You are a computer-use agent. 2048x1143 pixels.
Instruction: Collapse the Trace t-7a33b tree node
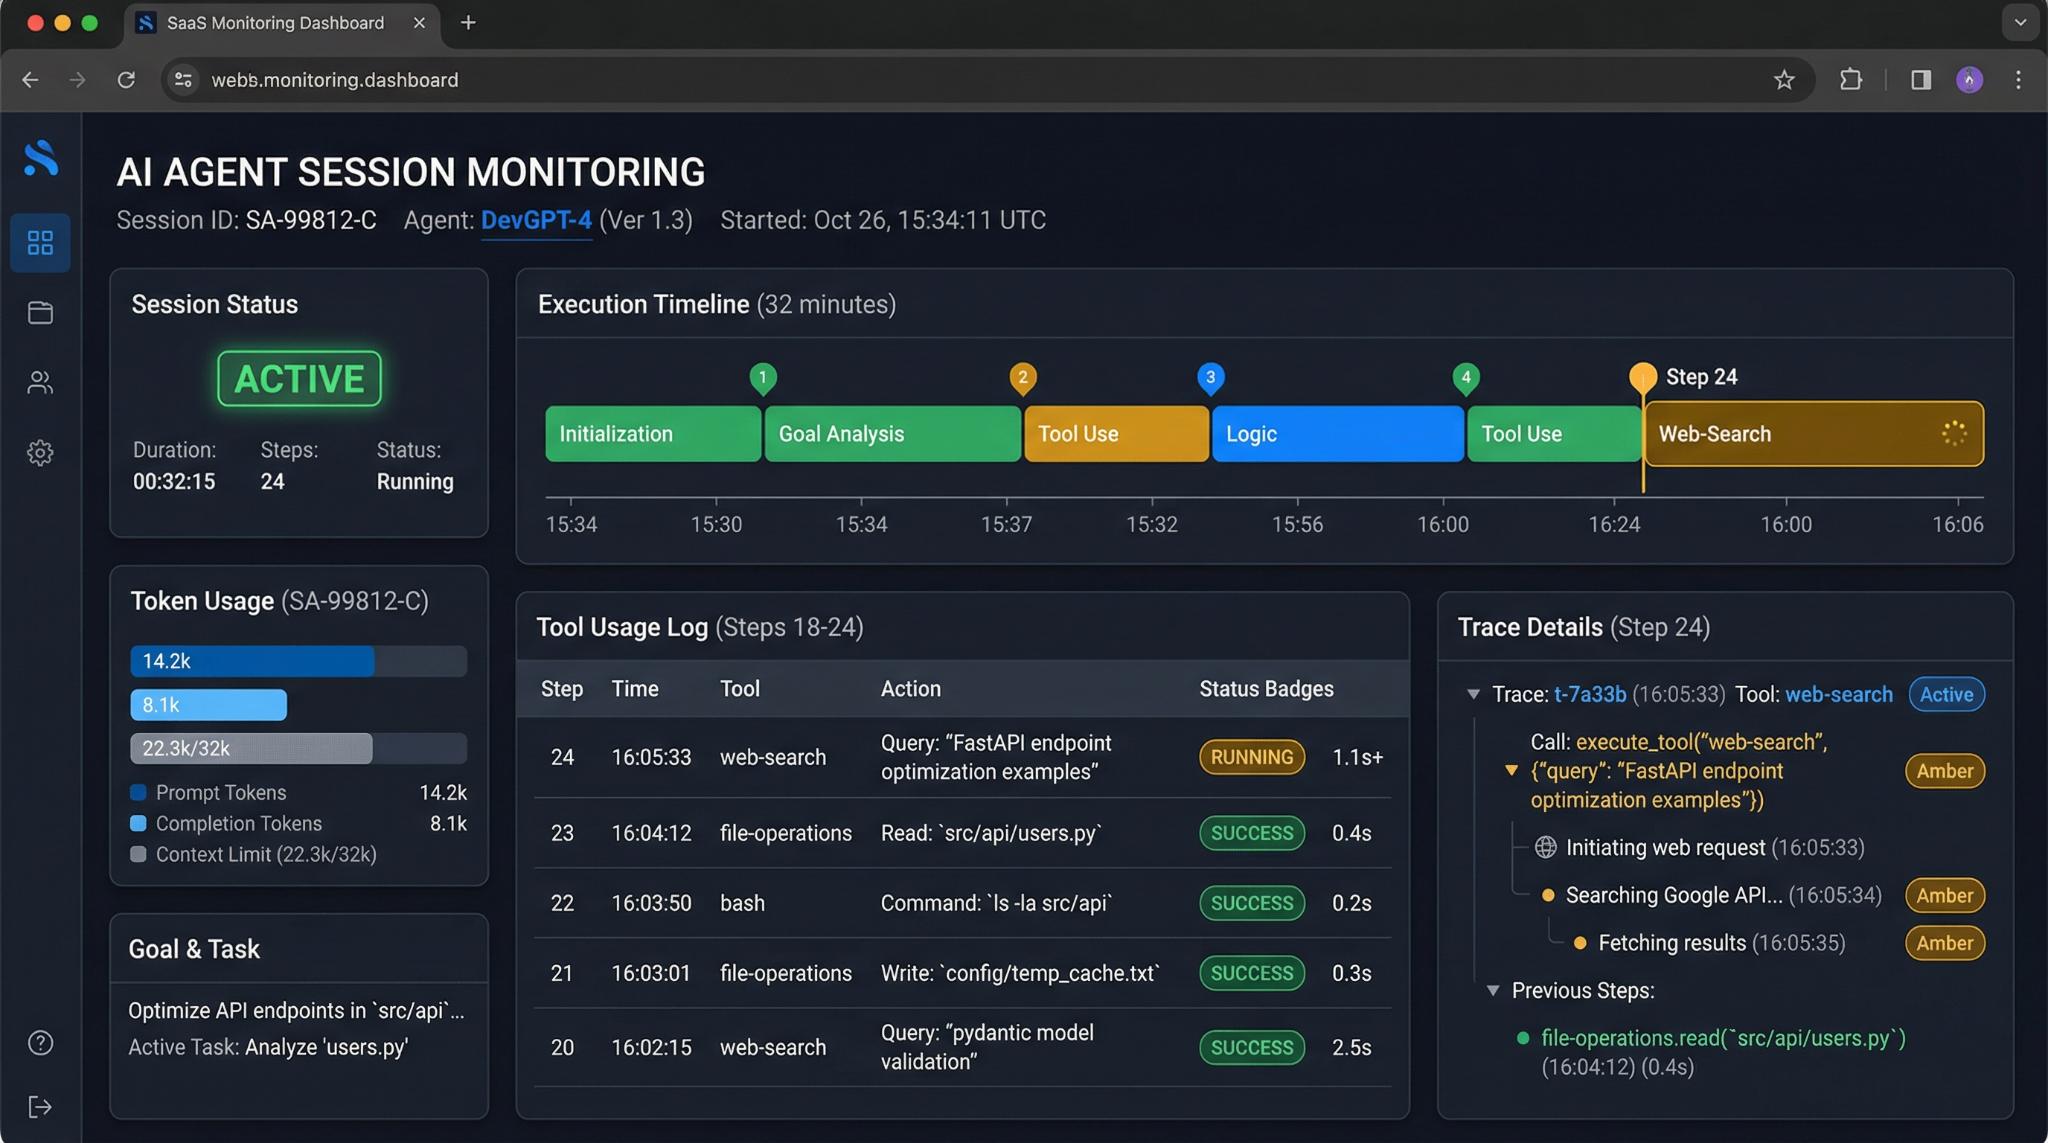1473,694
